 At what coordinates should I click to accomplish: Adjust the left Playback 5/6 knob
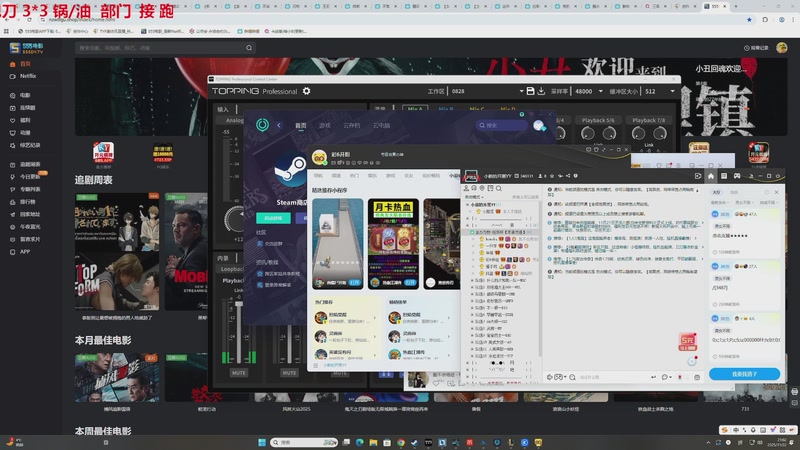click(x=588, y=134)
